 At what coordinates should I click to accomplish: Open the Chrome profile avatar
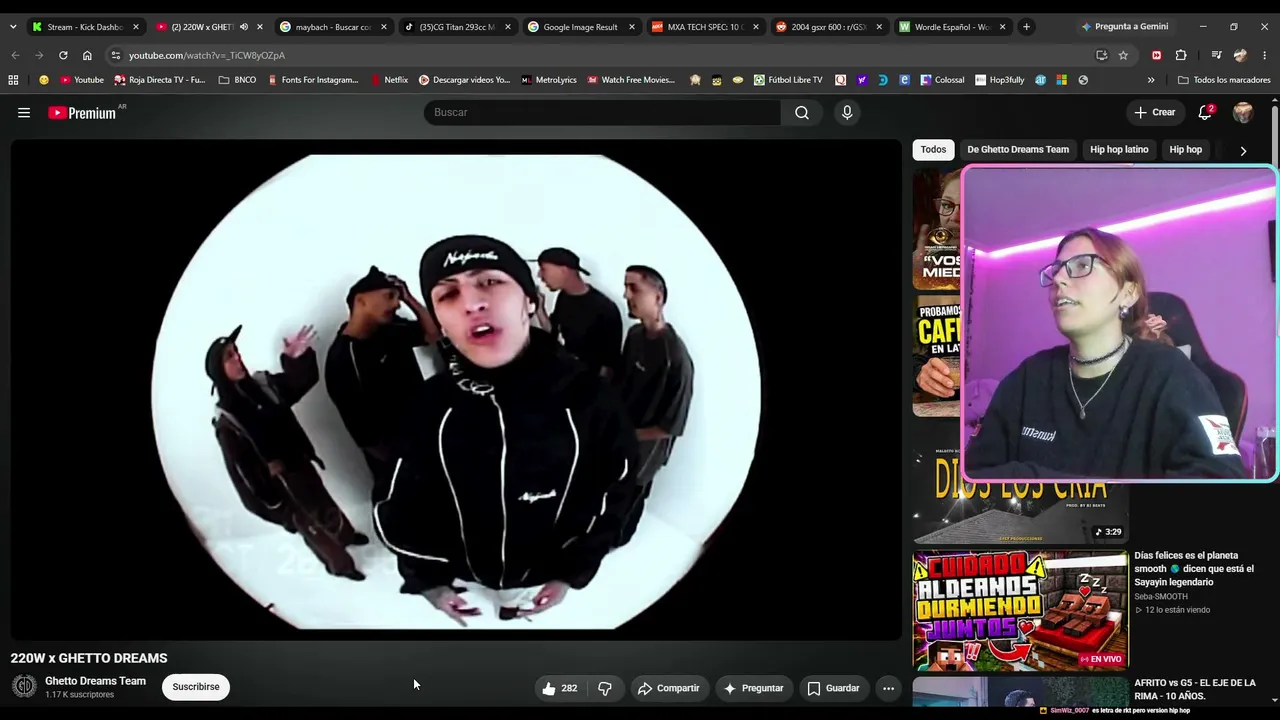pos(1240,55)
